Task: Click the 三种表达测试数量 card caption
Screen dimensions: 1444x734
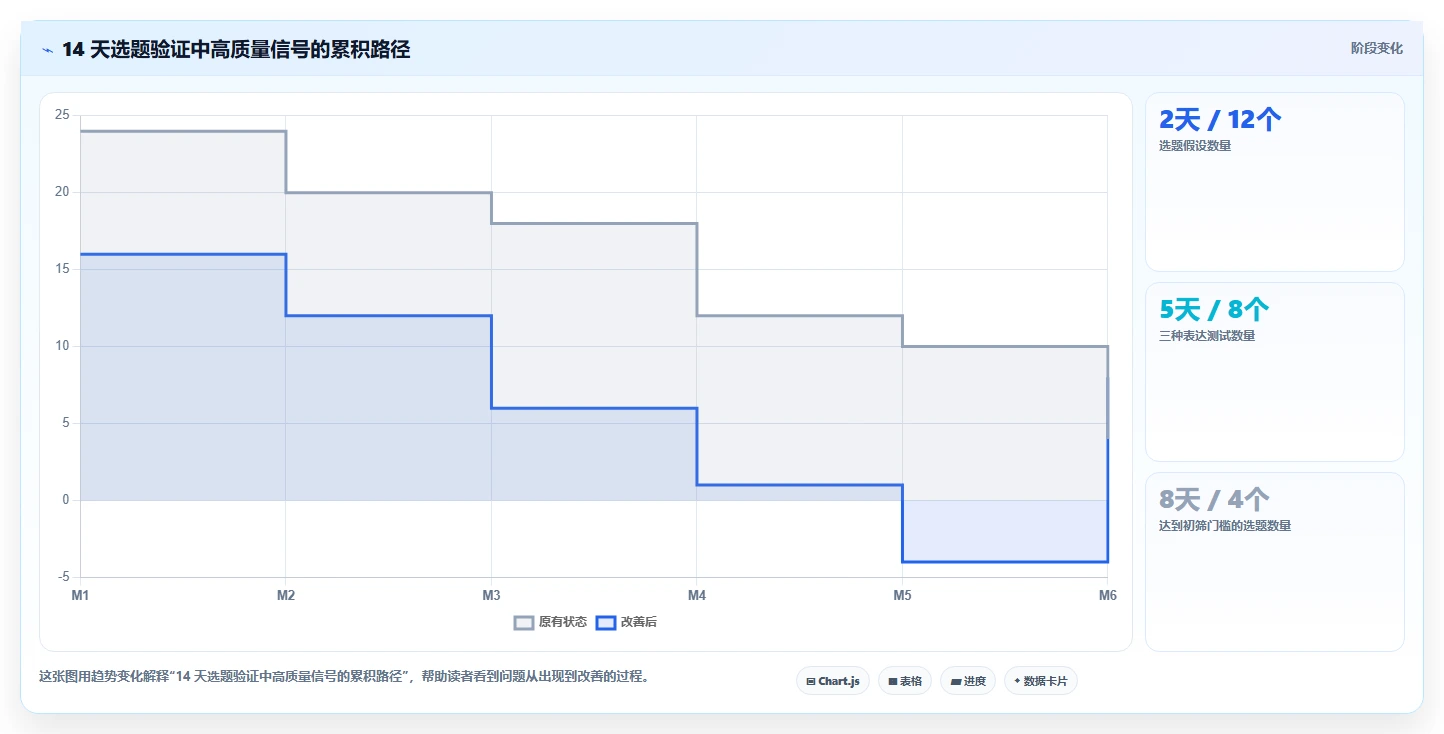Action: [1207, 336]
